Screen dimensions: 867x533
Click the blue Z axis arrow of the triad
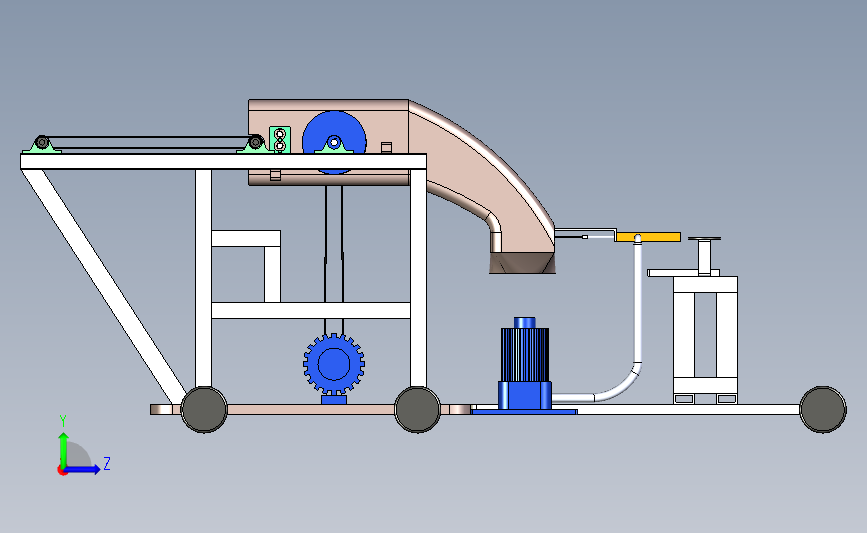(83, 469)
